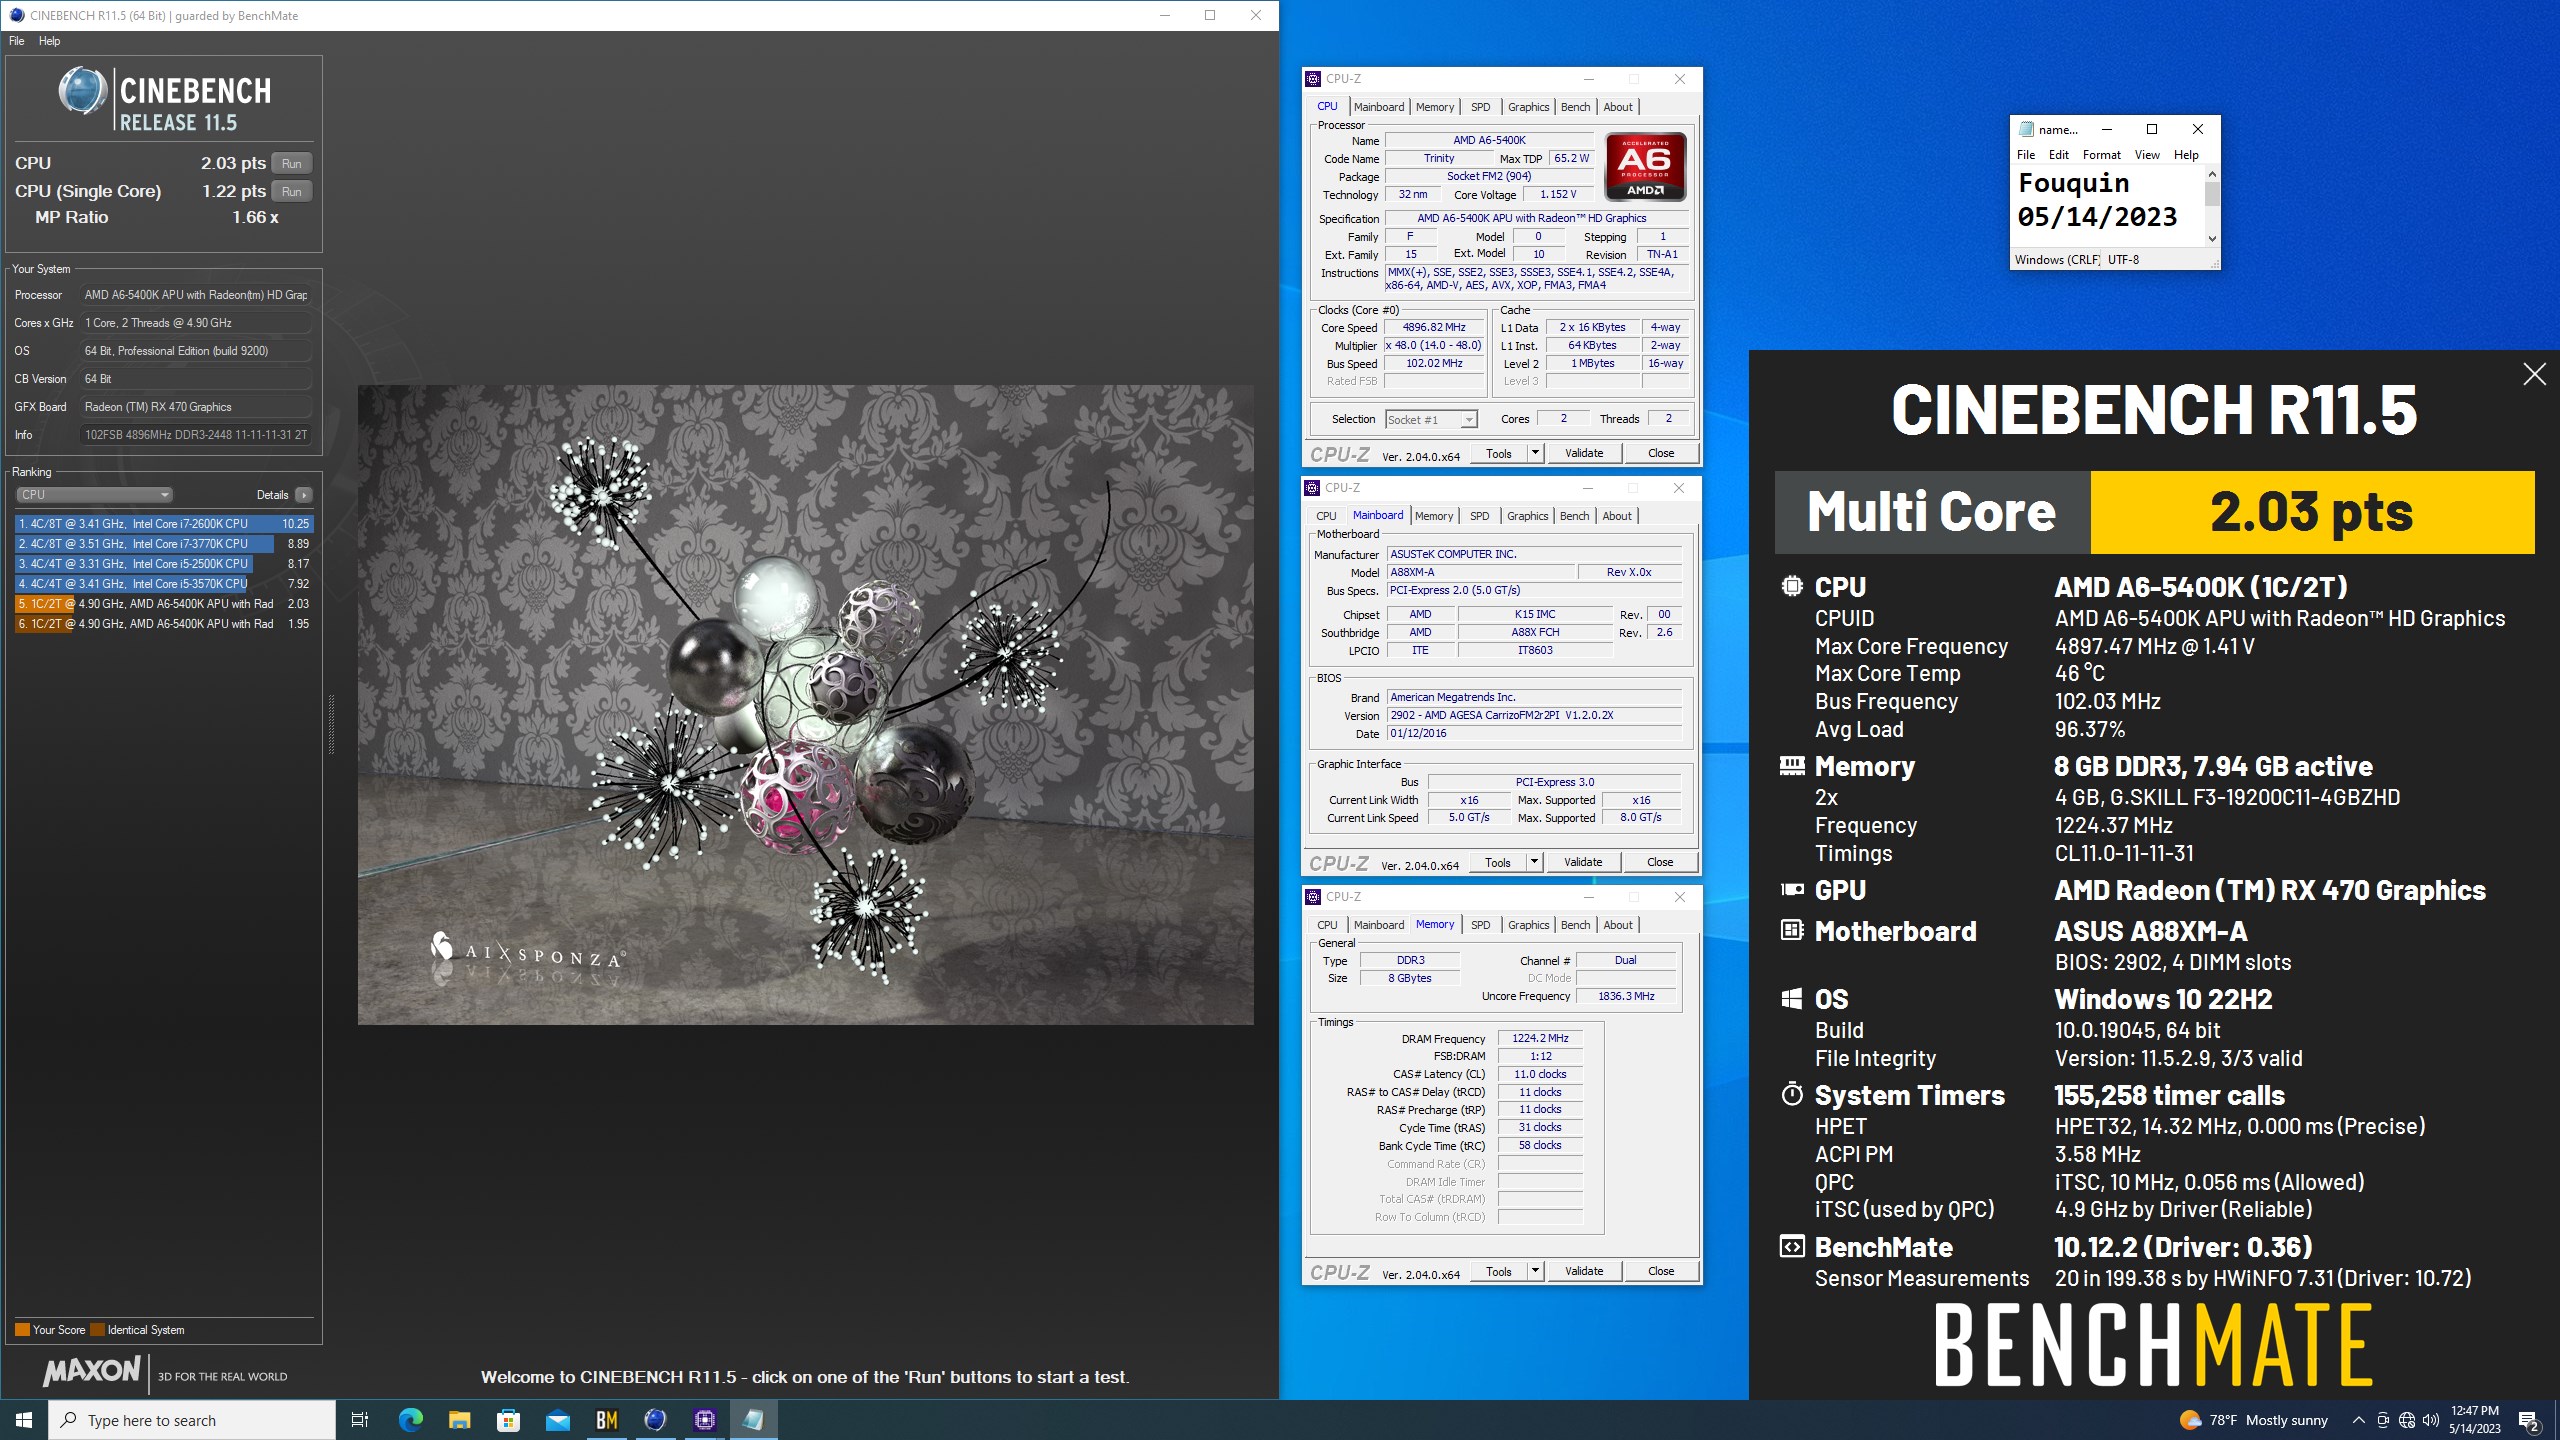Screen dimensions: 2560x1440
Task: Open the Socket #1 selection dropdown
Action: [1431, 420]
